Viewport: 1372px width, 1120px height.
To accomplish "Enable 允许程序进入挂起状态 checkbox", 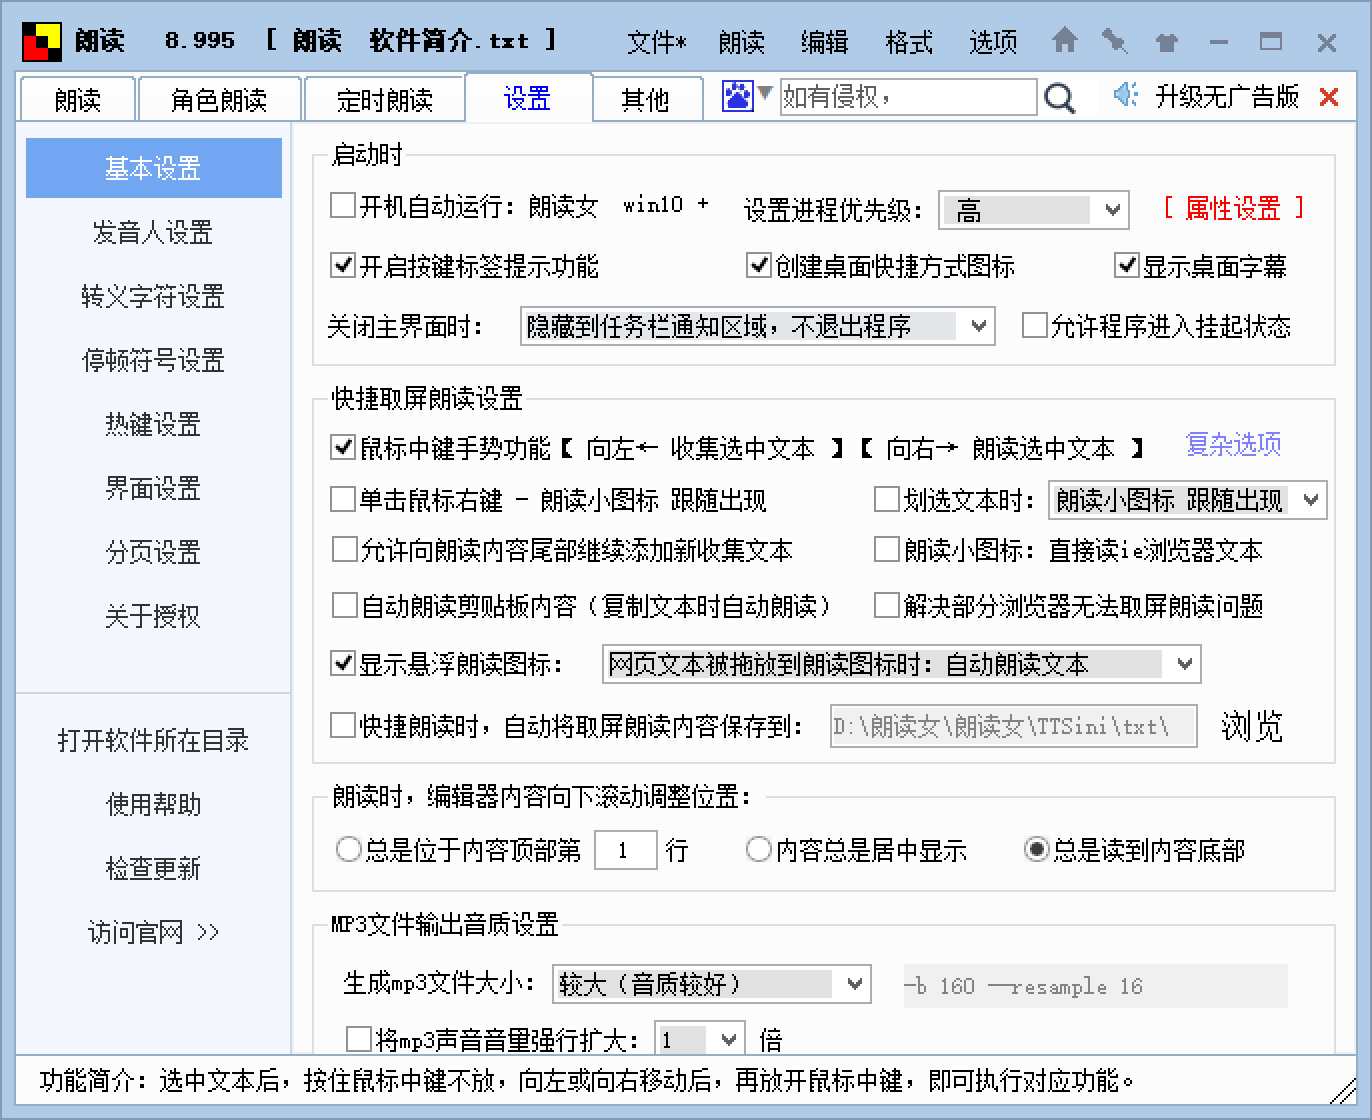I will click(x=1034, y=325).
